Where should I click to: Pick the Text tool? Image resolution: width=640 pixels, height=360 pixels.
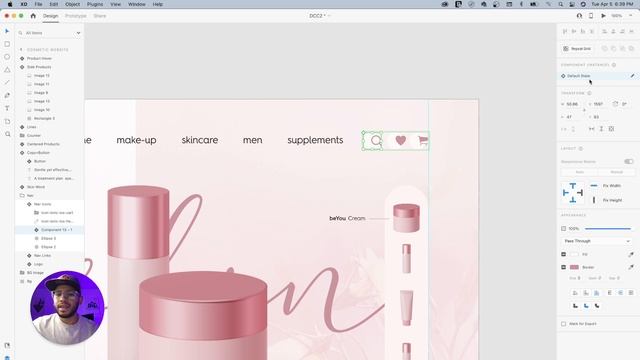tap(7, 108)
